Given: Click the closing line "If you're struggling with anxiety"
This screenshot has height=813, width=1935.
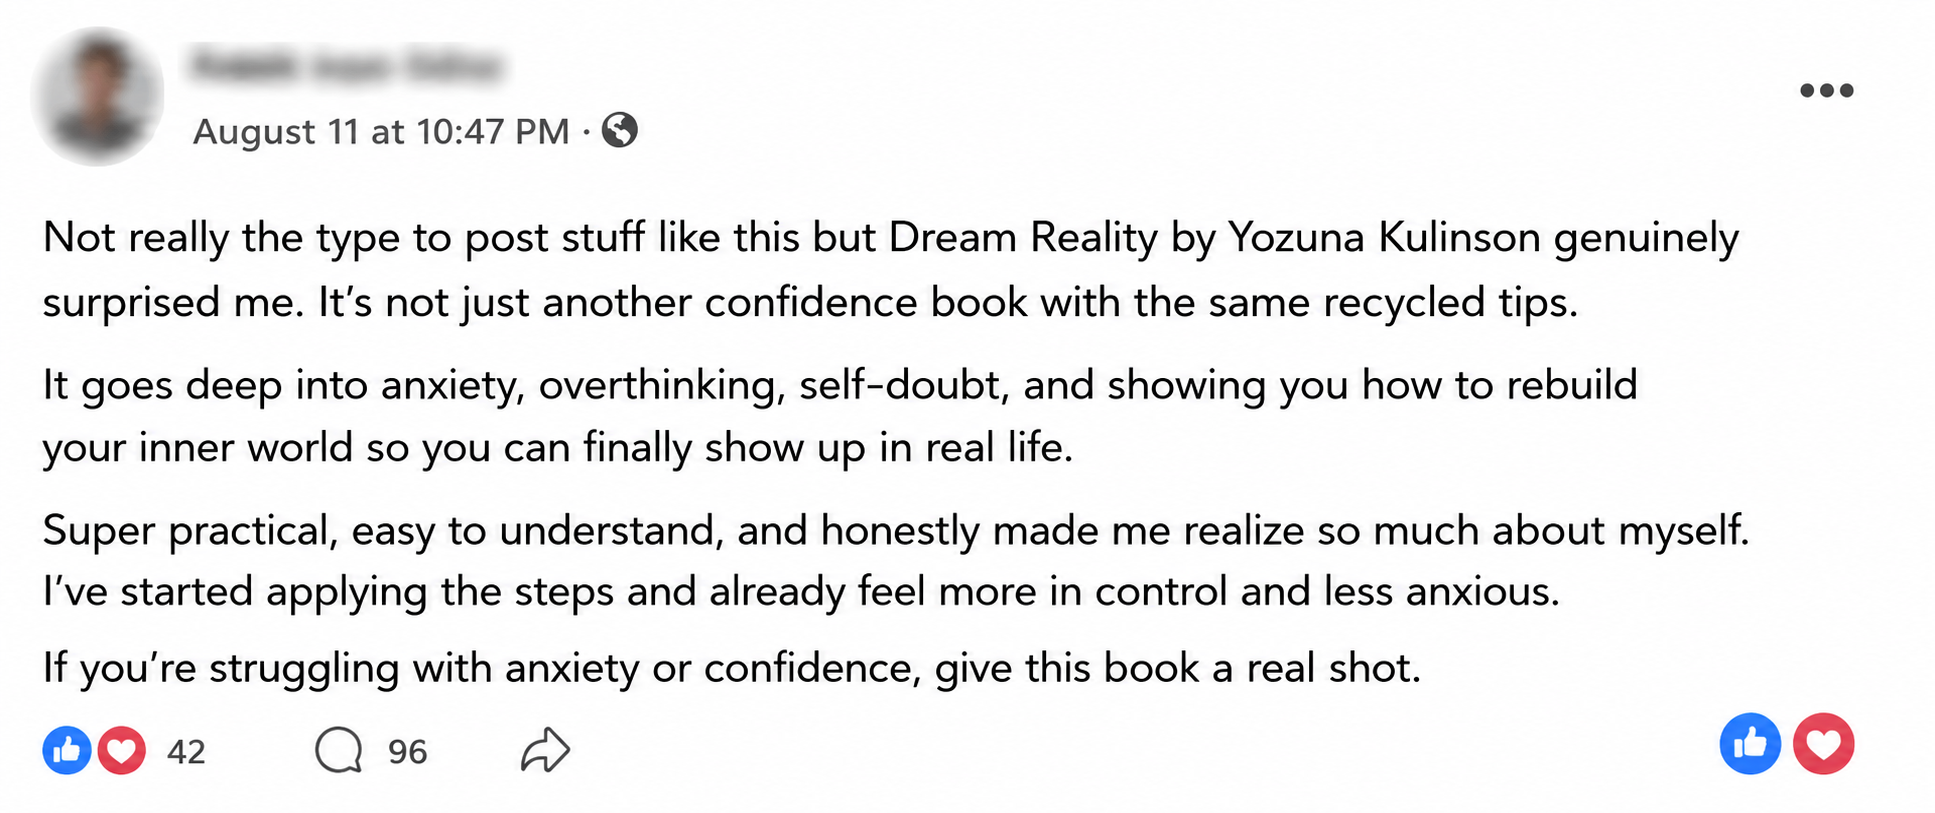Looking at the screenshot, I should 732,667.
